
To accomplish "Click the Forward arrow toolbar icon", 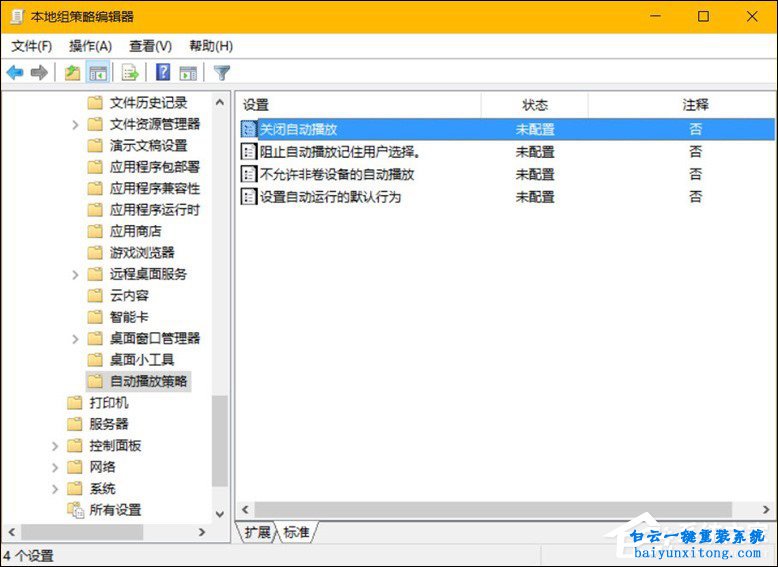I will click(39, 73).
